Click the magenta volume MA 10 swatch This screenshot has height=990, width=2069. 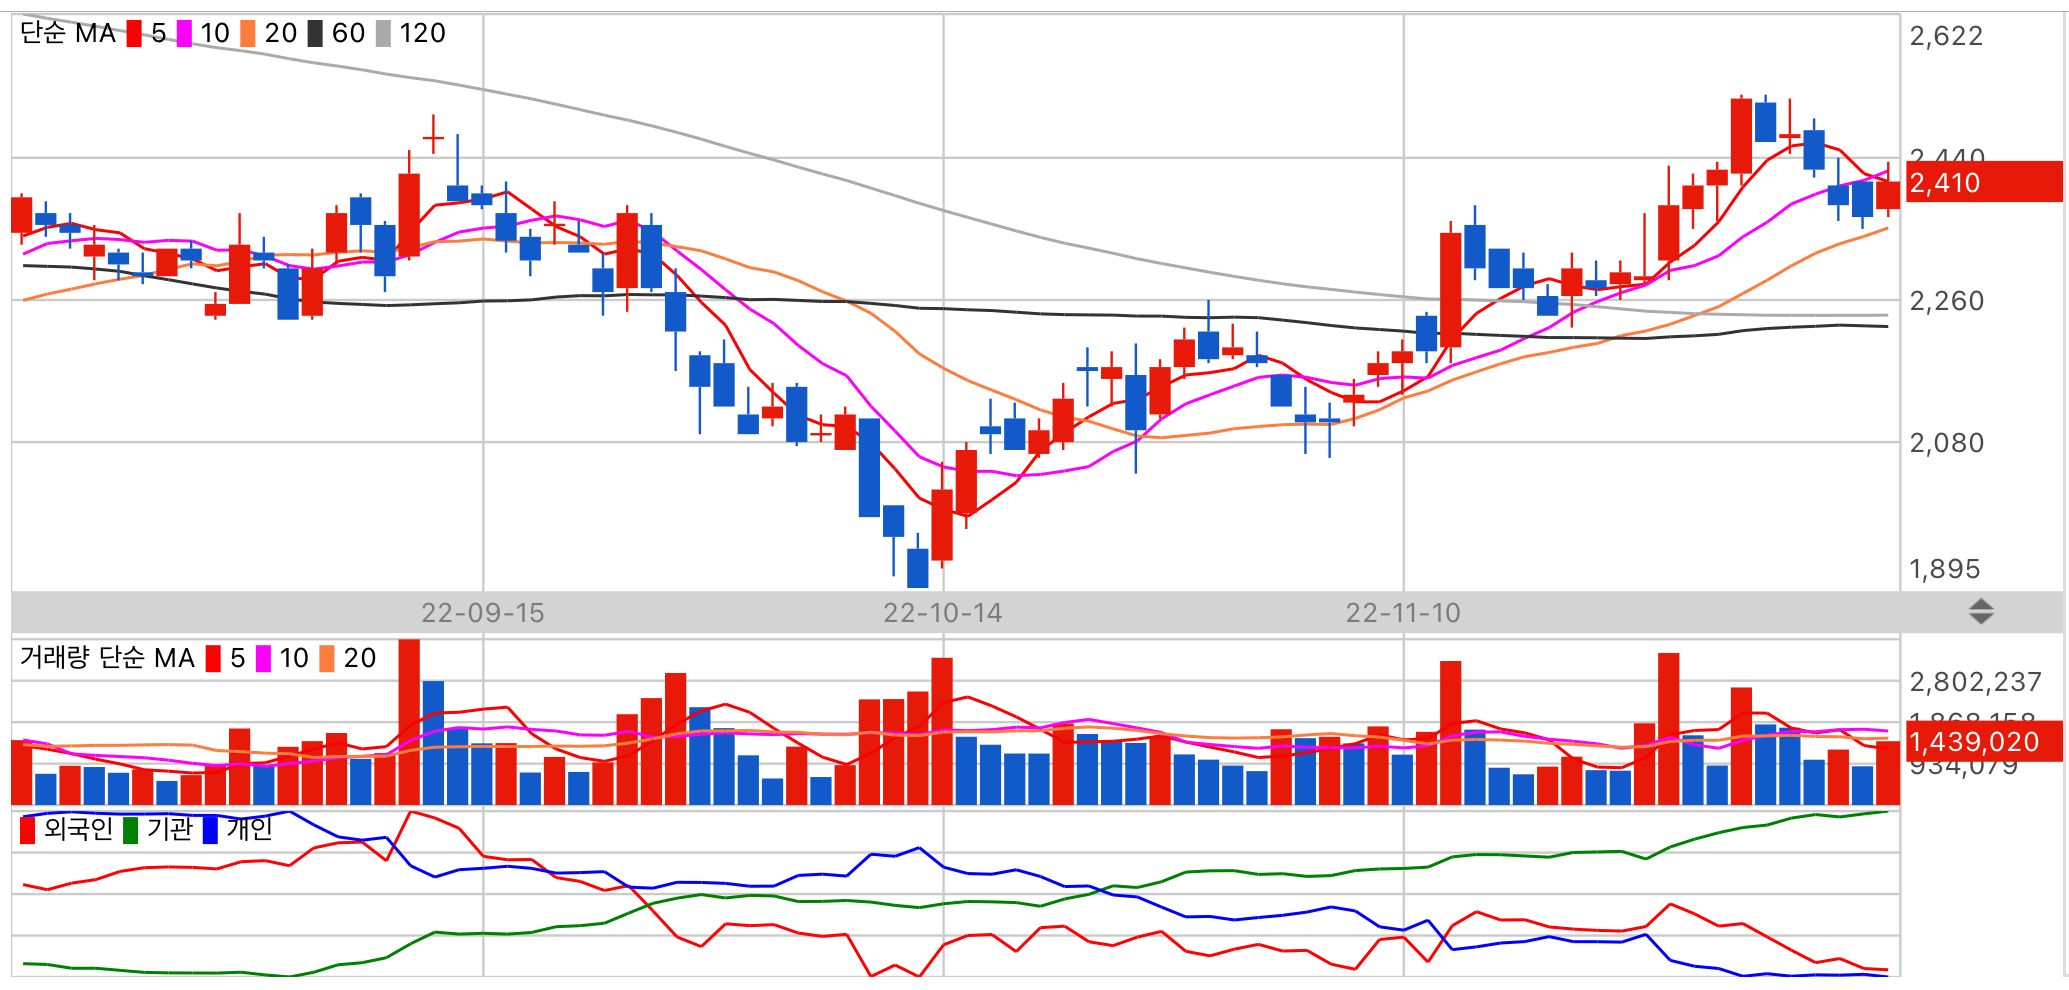tap(263, 659)
